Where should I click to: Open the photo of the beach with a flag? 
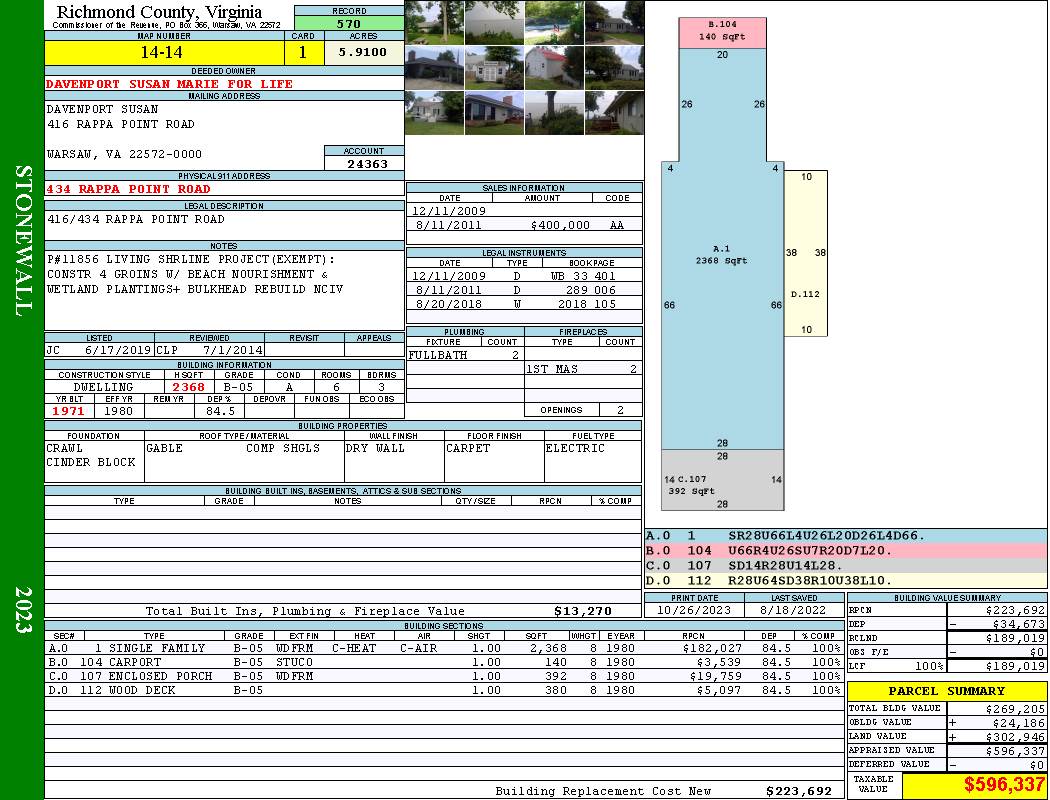(x=554, y=23)
